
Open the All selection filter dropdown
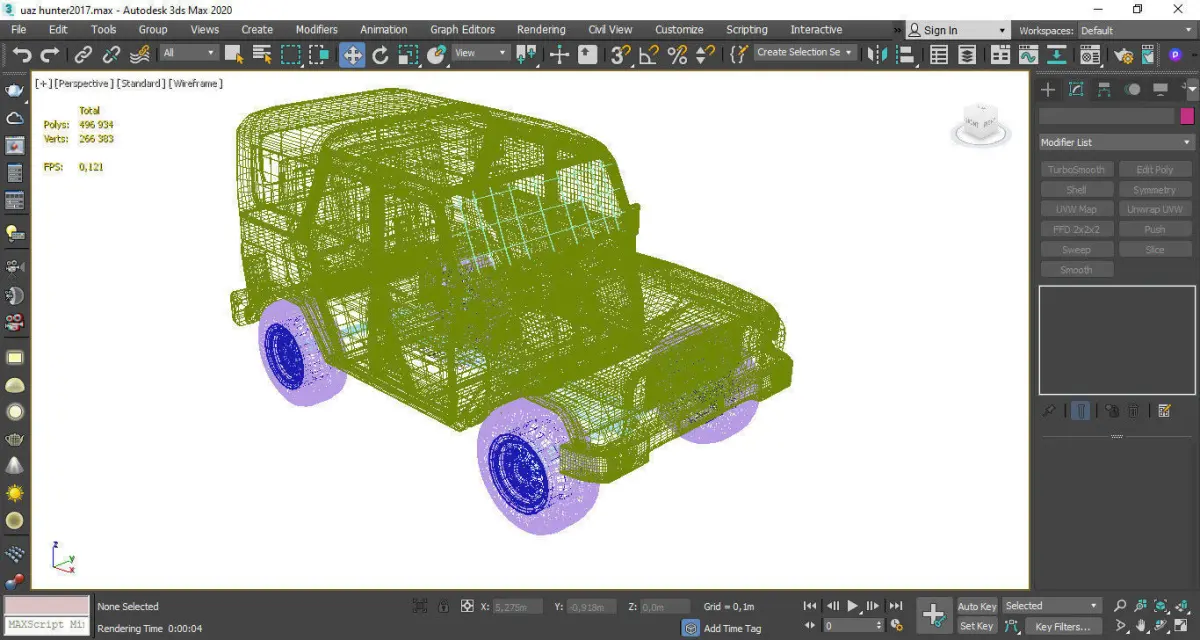pos(189,53)
